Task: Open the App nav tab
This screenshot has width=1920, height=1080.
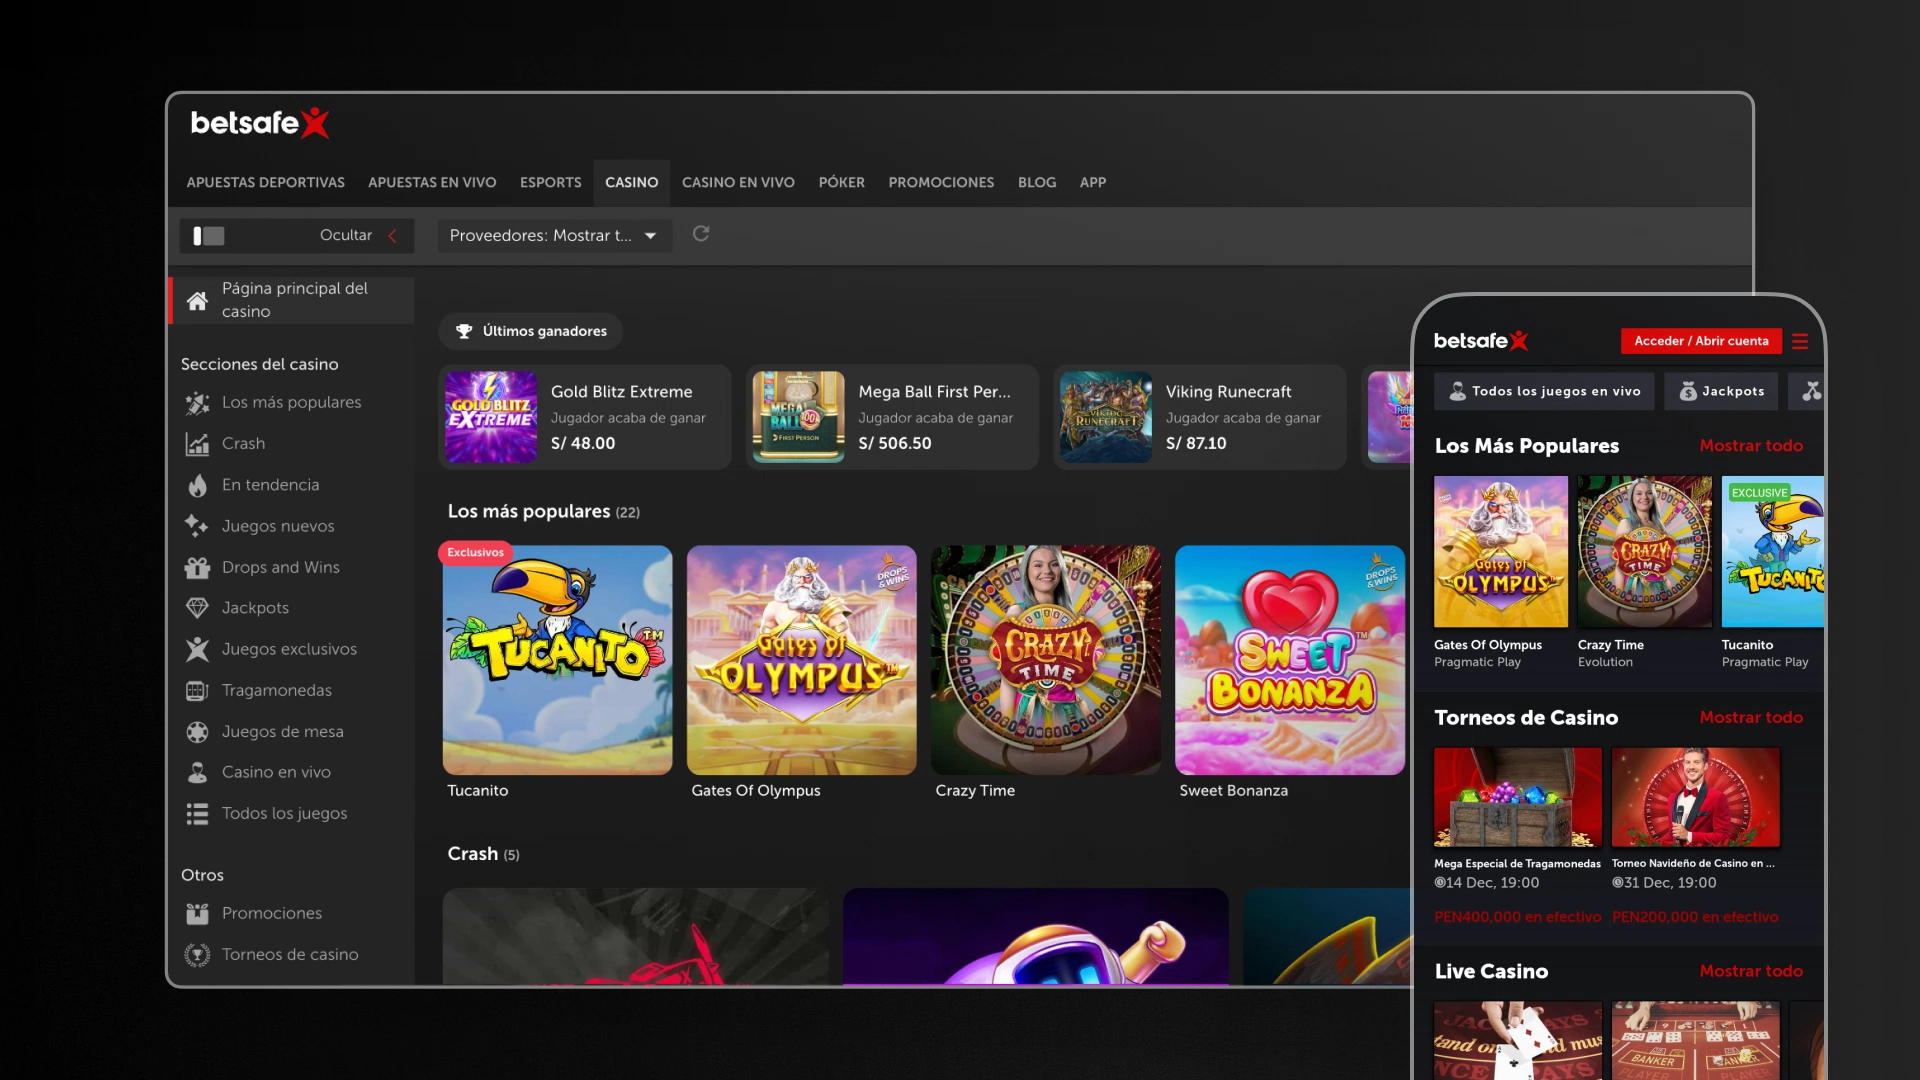Action: 1093,182
